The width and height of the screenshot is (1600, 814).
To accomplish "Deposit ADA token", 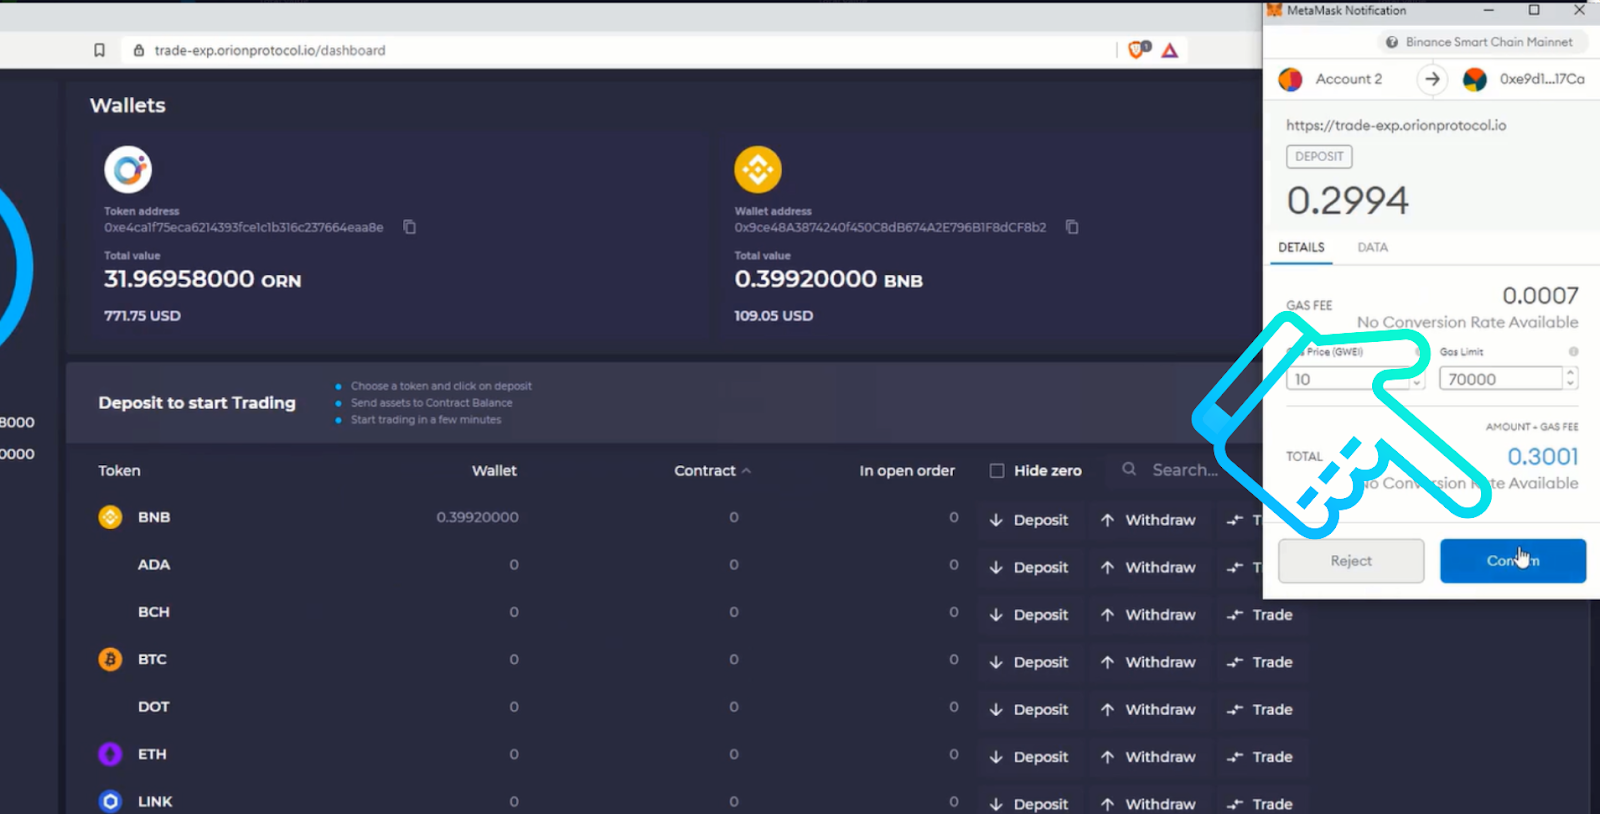I will tap(1029, 567).
